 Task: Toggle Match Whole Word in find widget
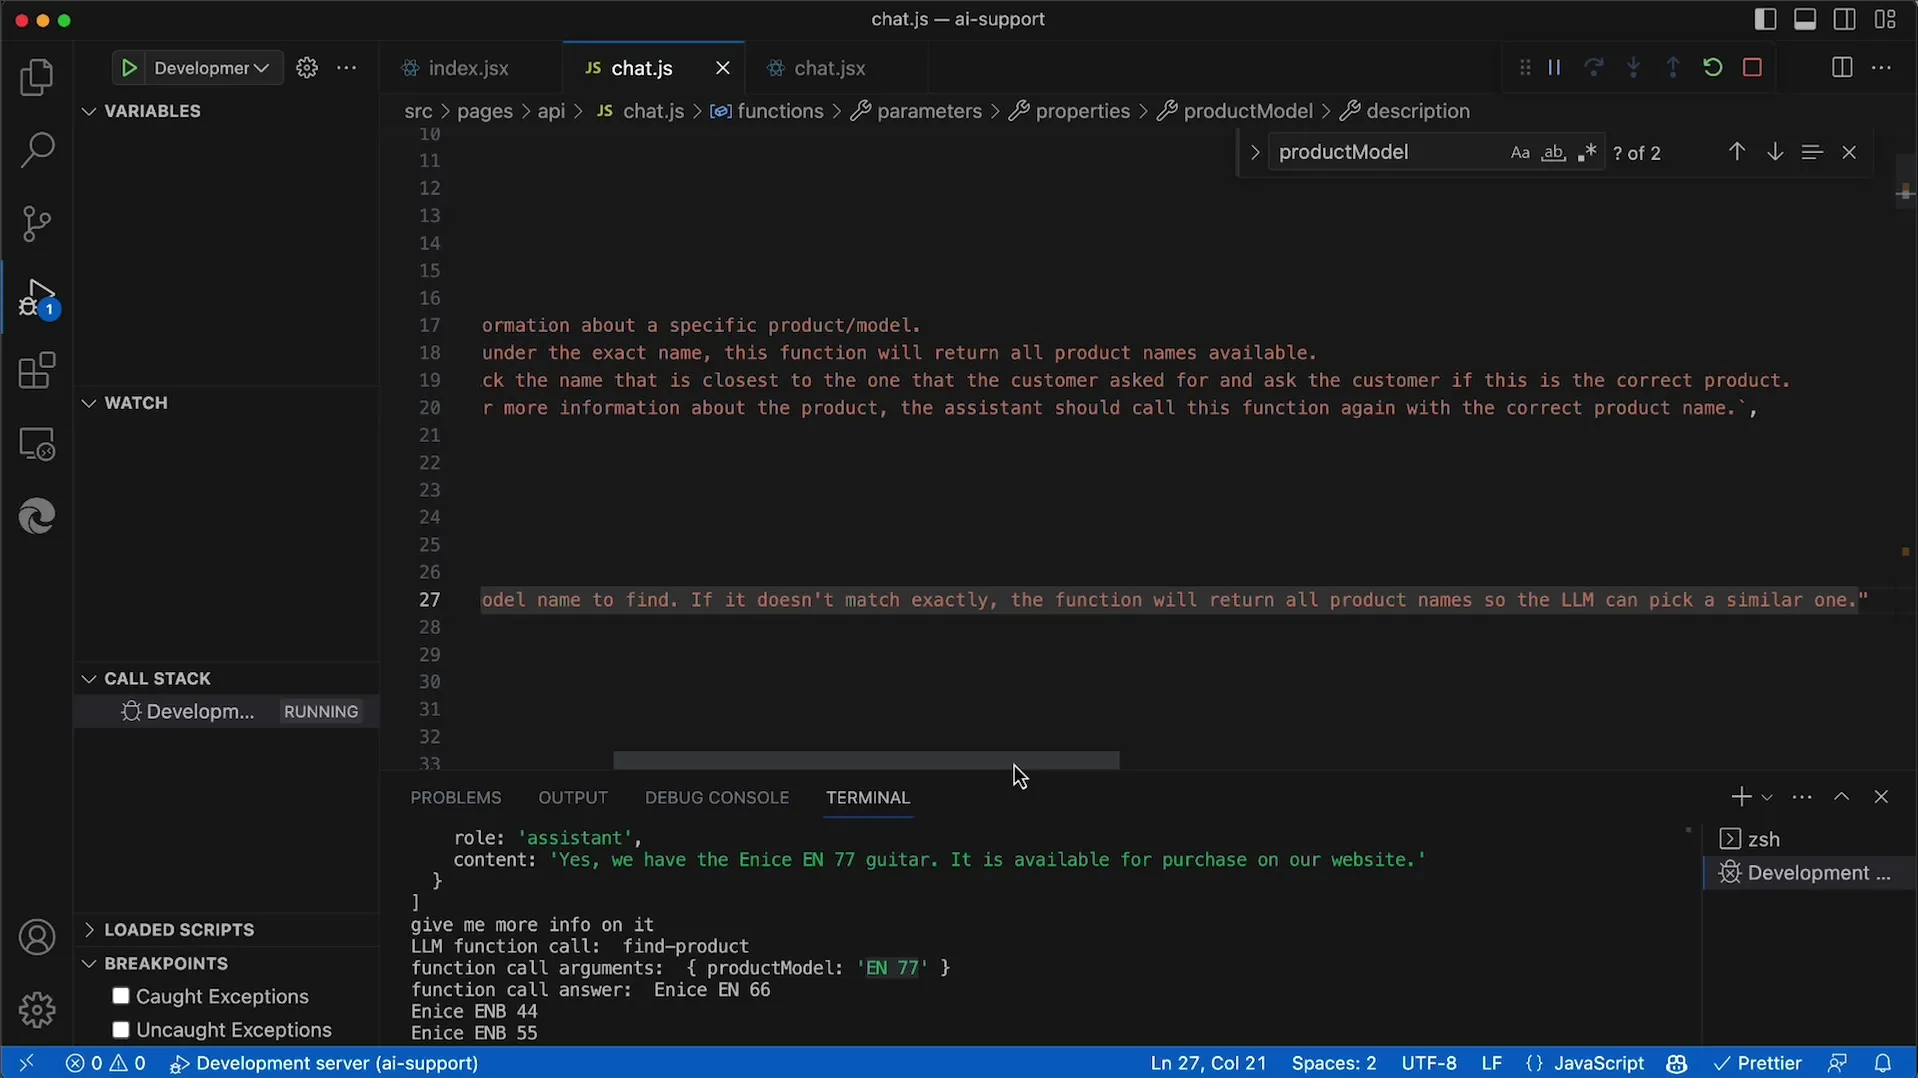(x=1553, y=152)
